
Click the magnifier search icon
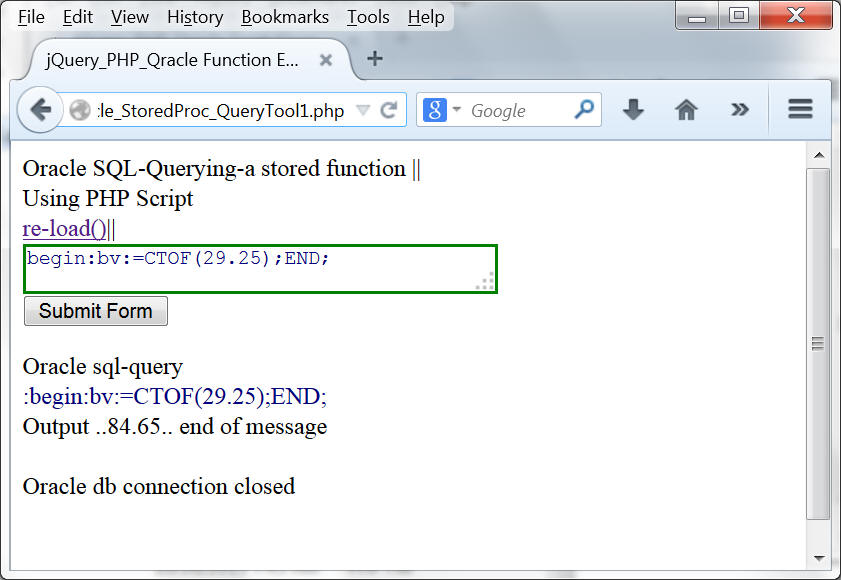click(x=584, y=109)
